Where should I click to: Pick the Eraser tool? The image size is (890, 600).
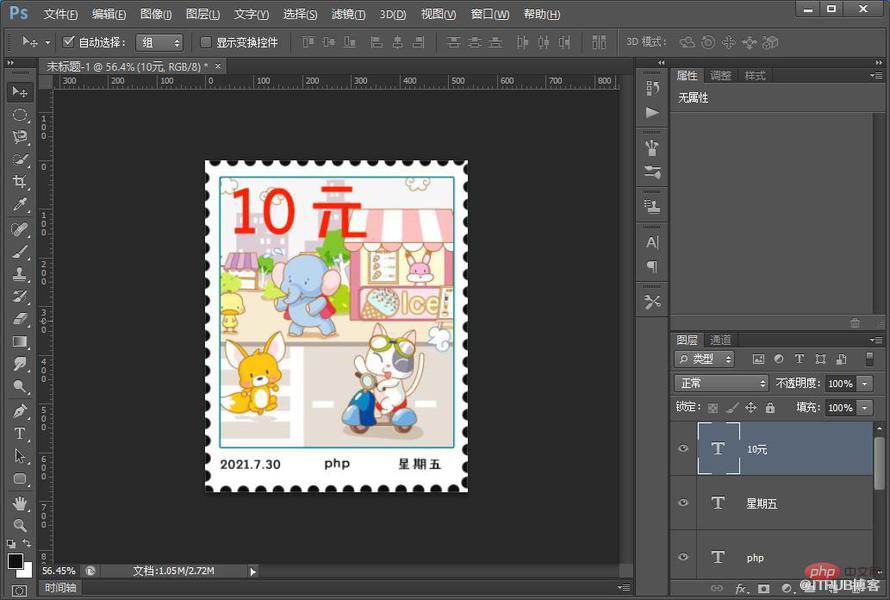20,319
